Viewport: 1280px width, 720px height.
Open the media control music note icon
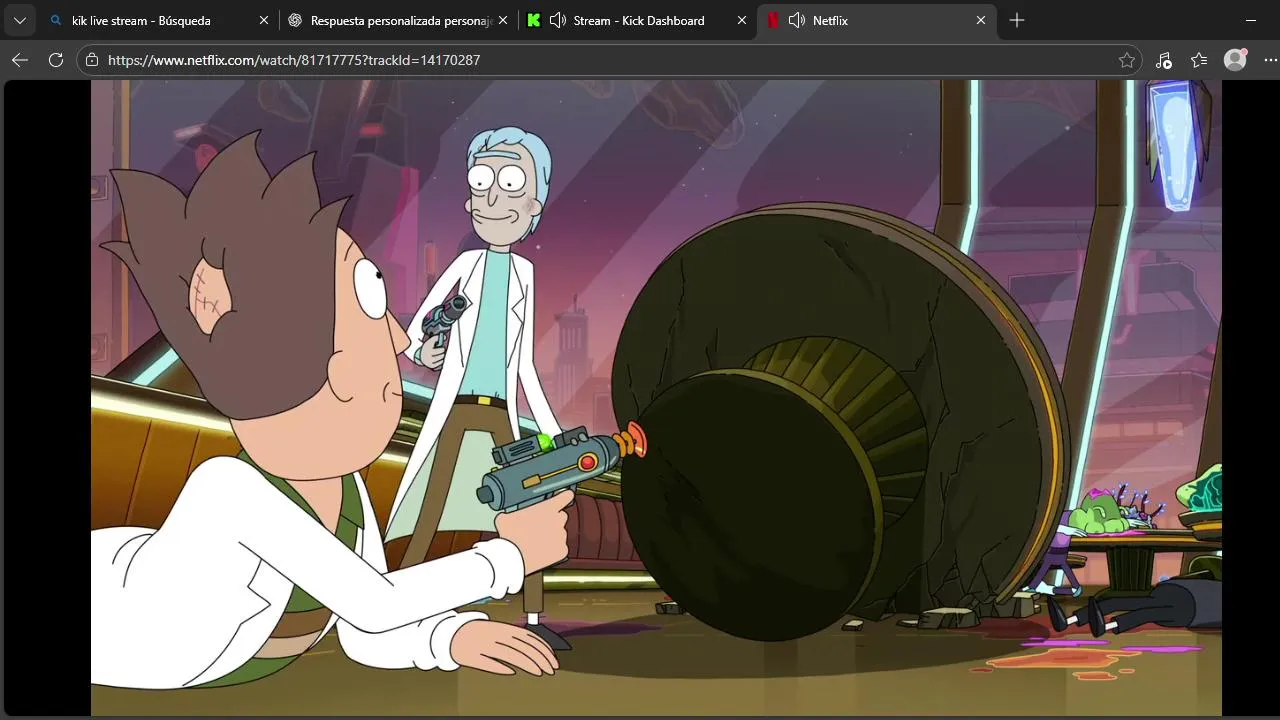pyautogui.click(x=1163, y=60)
